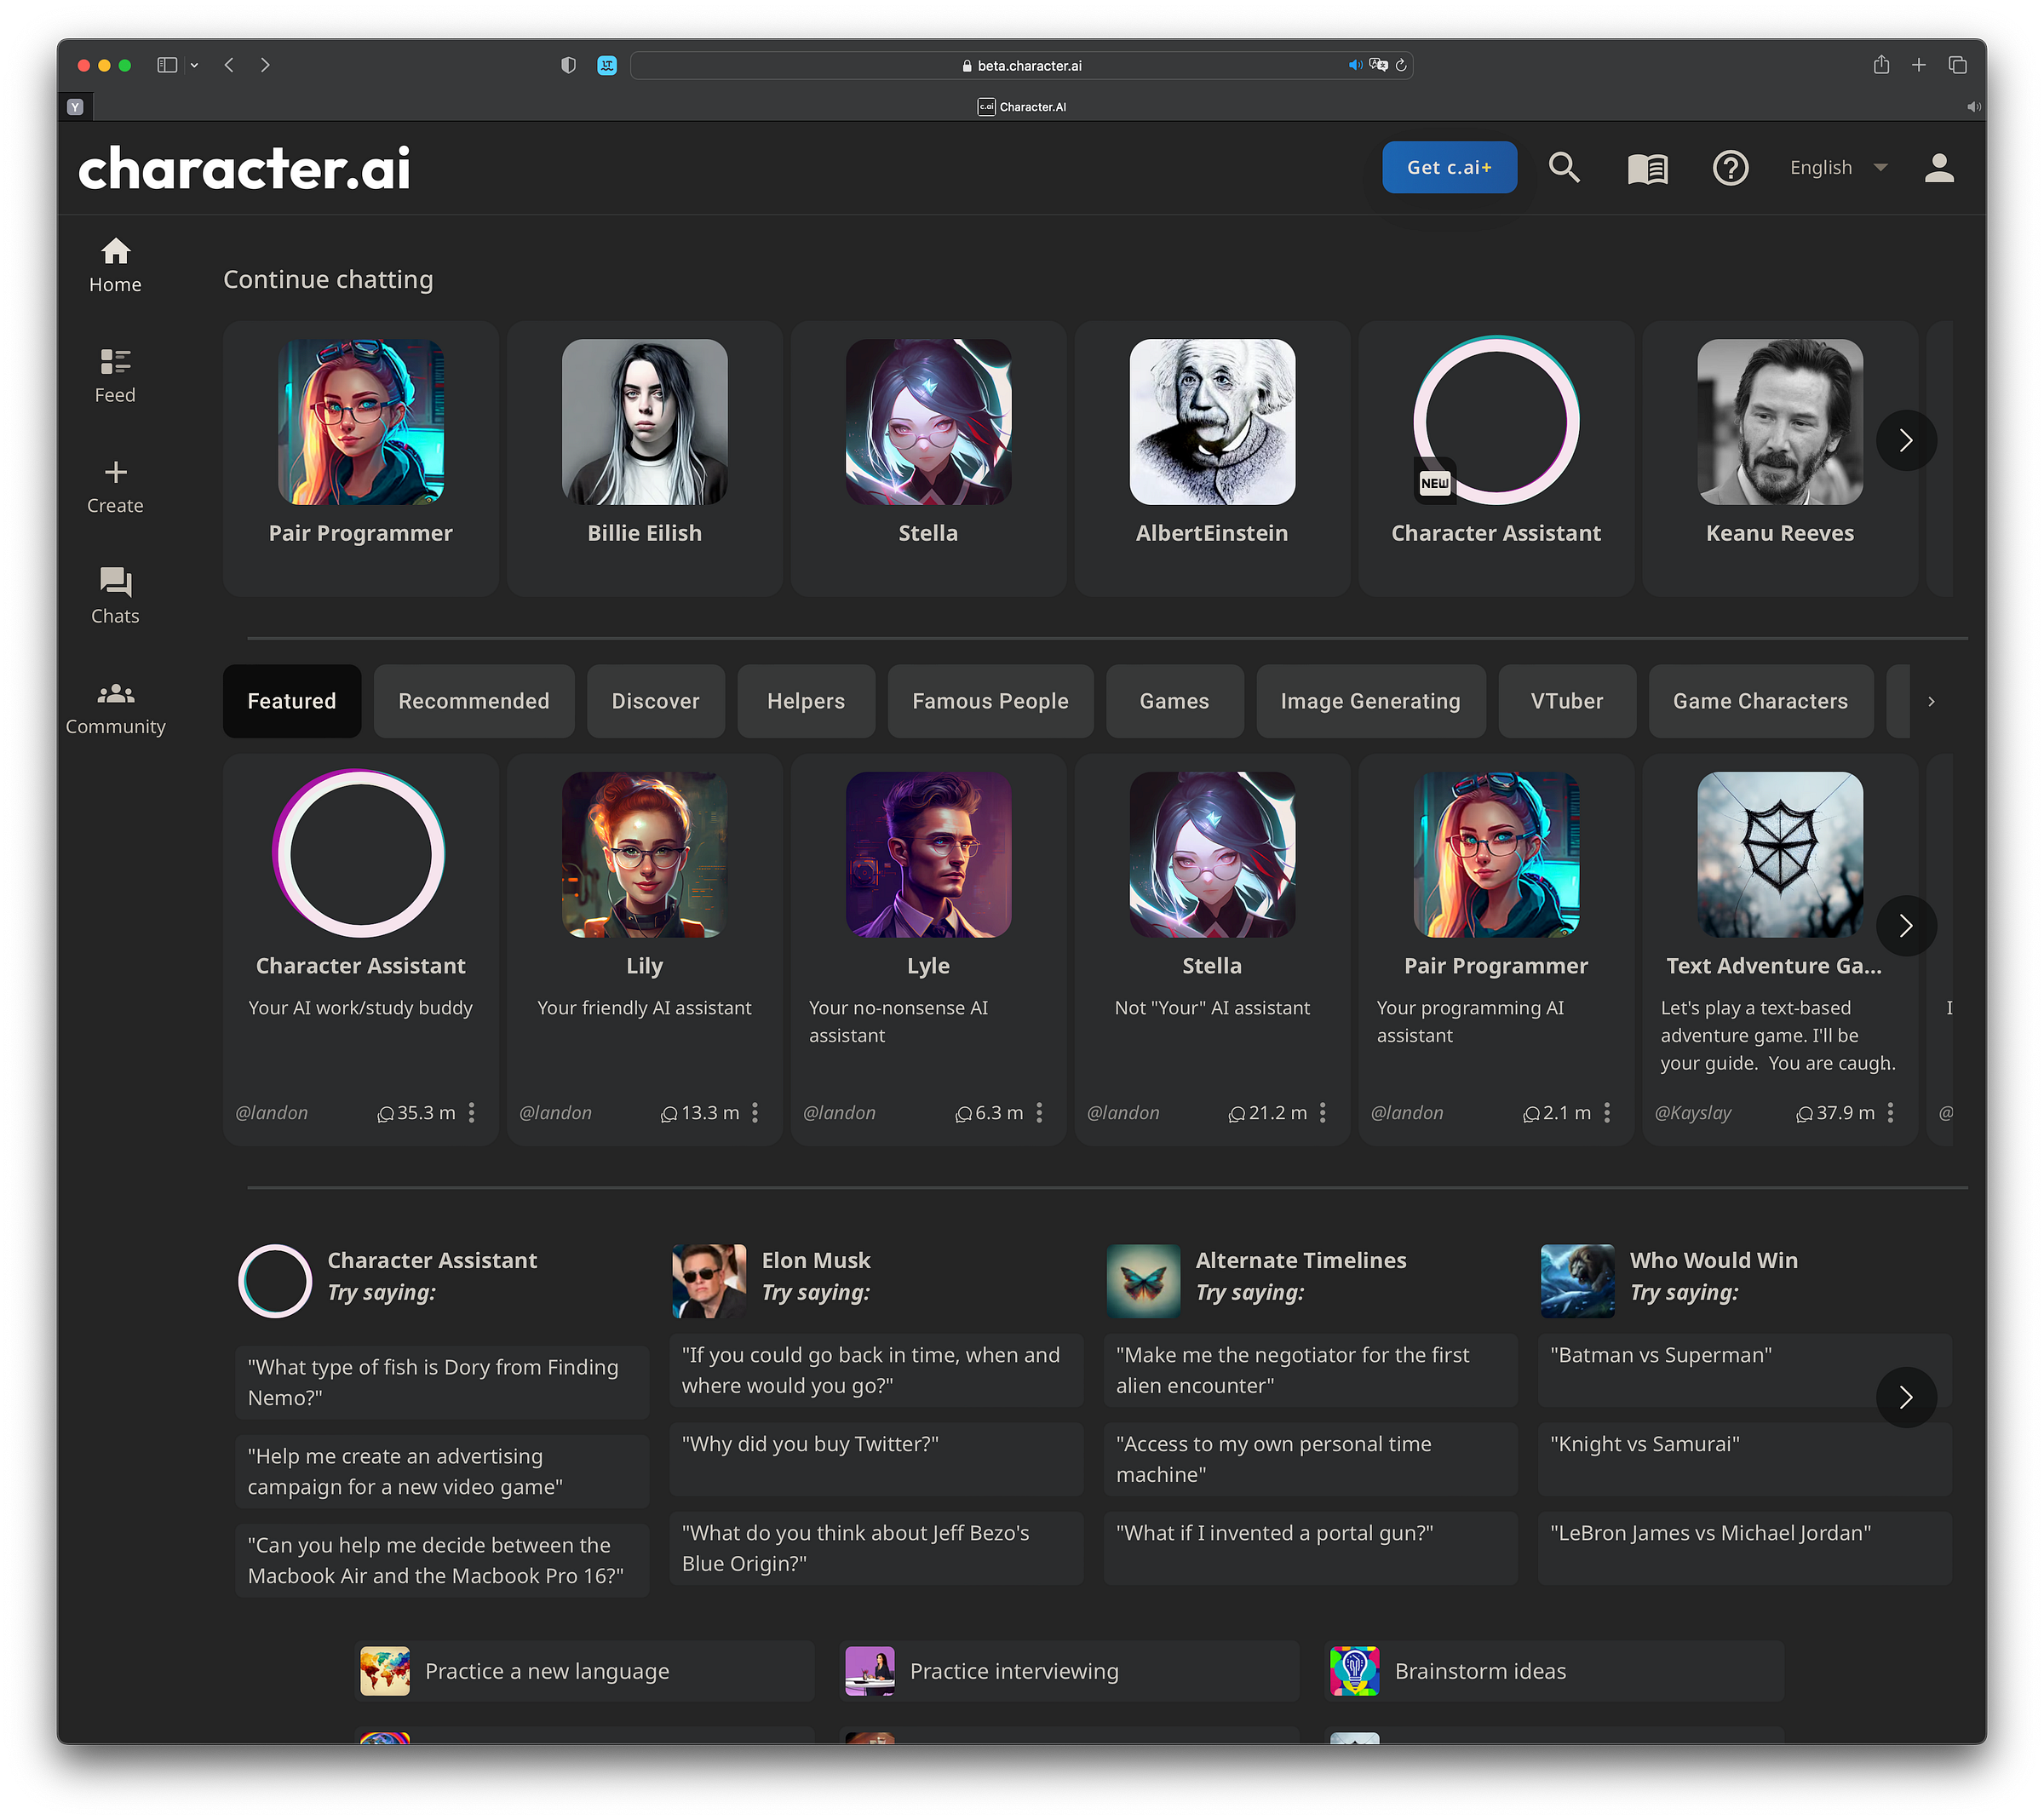
Task: Open the Image Generating tab
Action: coord(1371,701)
